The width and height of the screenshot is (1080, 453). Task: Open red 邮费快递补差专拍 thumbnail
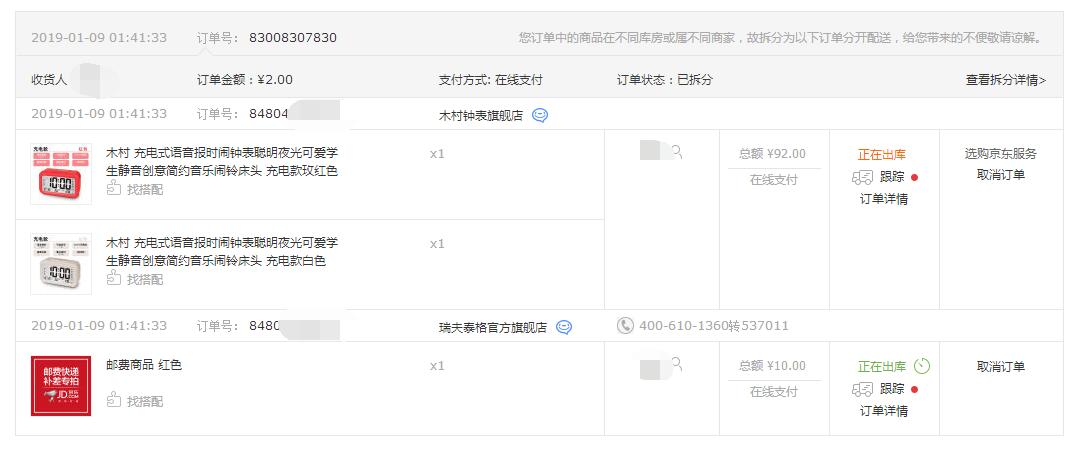click(x=61, y=386)
